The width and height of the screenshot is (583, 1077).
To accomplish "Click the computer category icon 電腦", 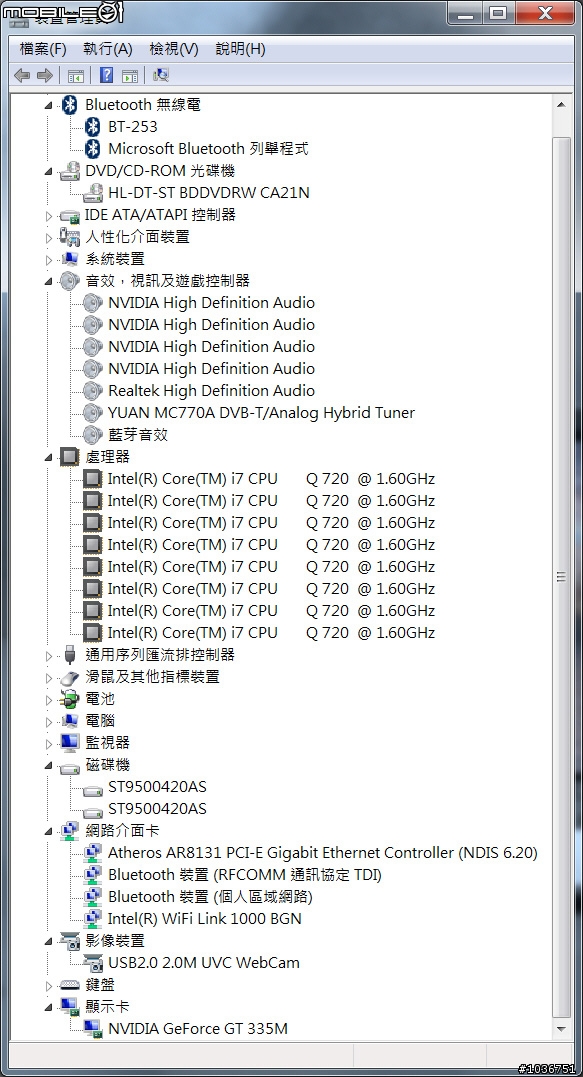I will point(69,721).
